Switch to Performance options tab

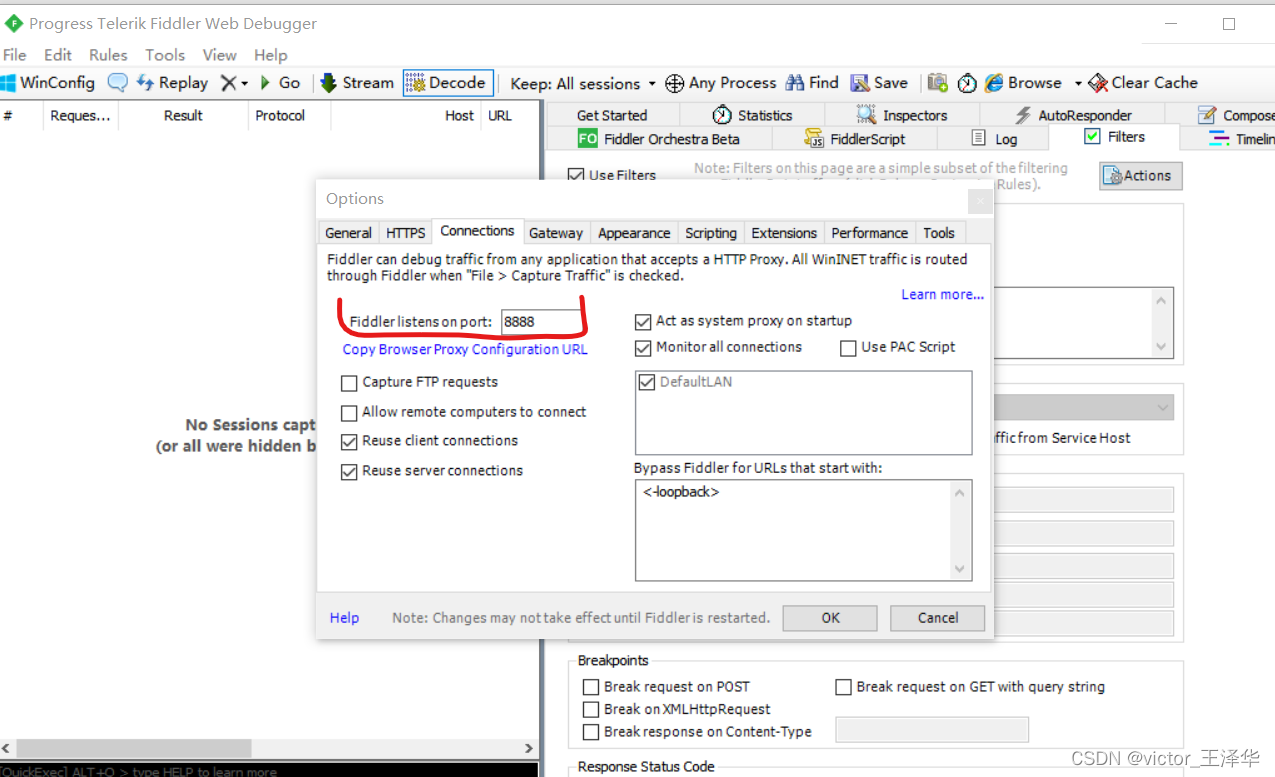(869, 233)
